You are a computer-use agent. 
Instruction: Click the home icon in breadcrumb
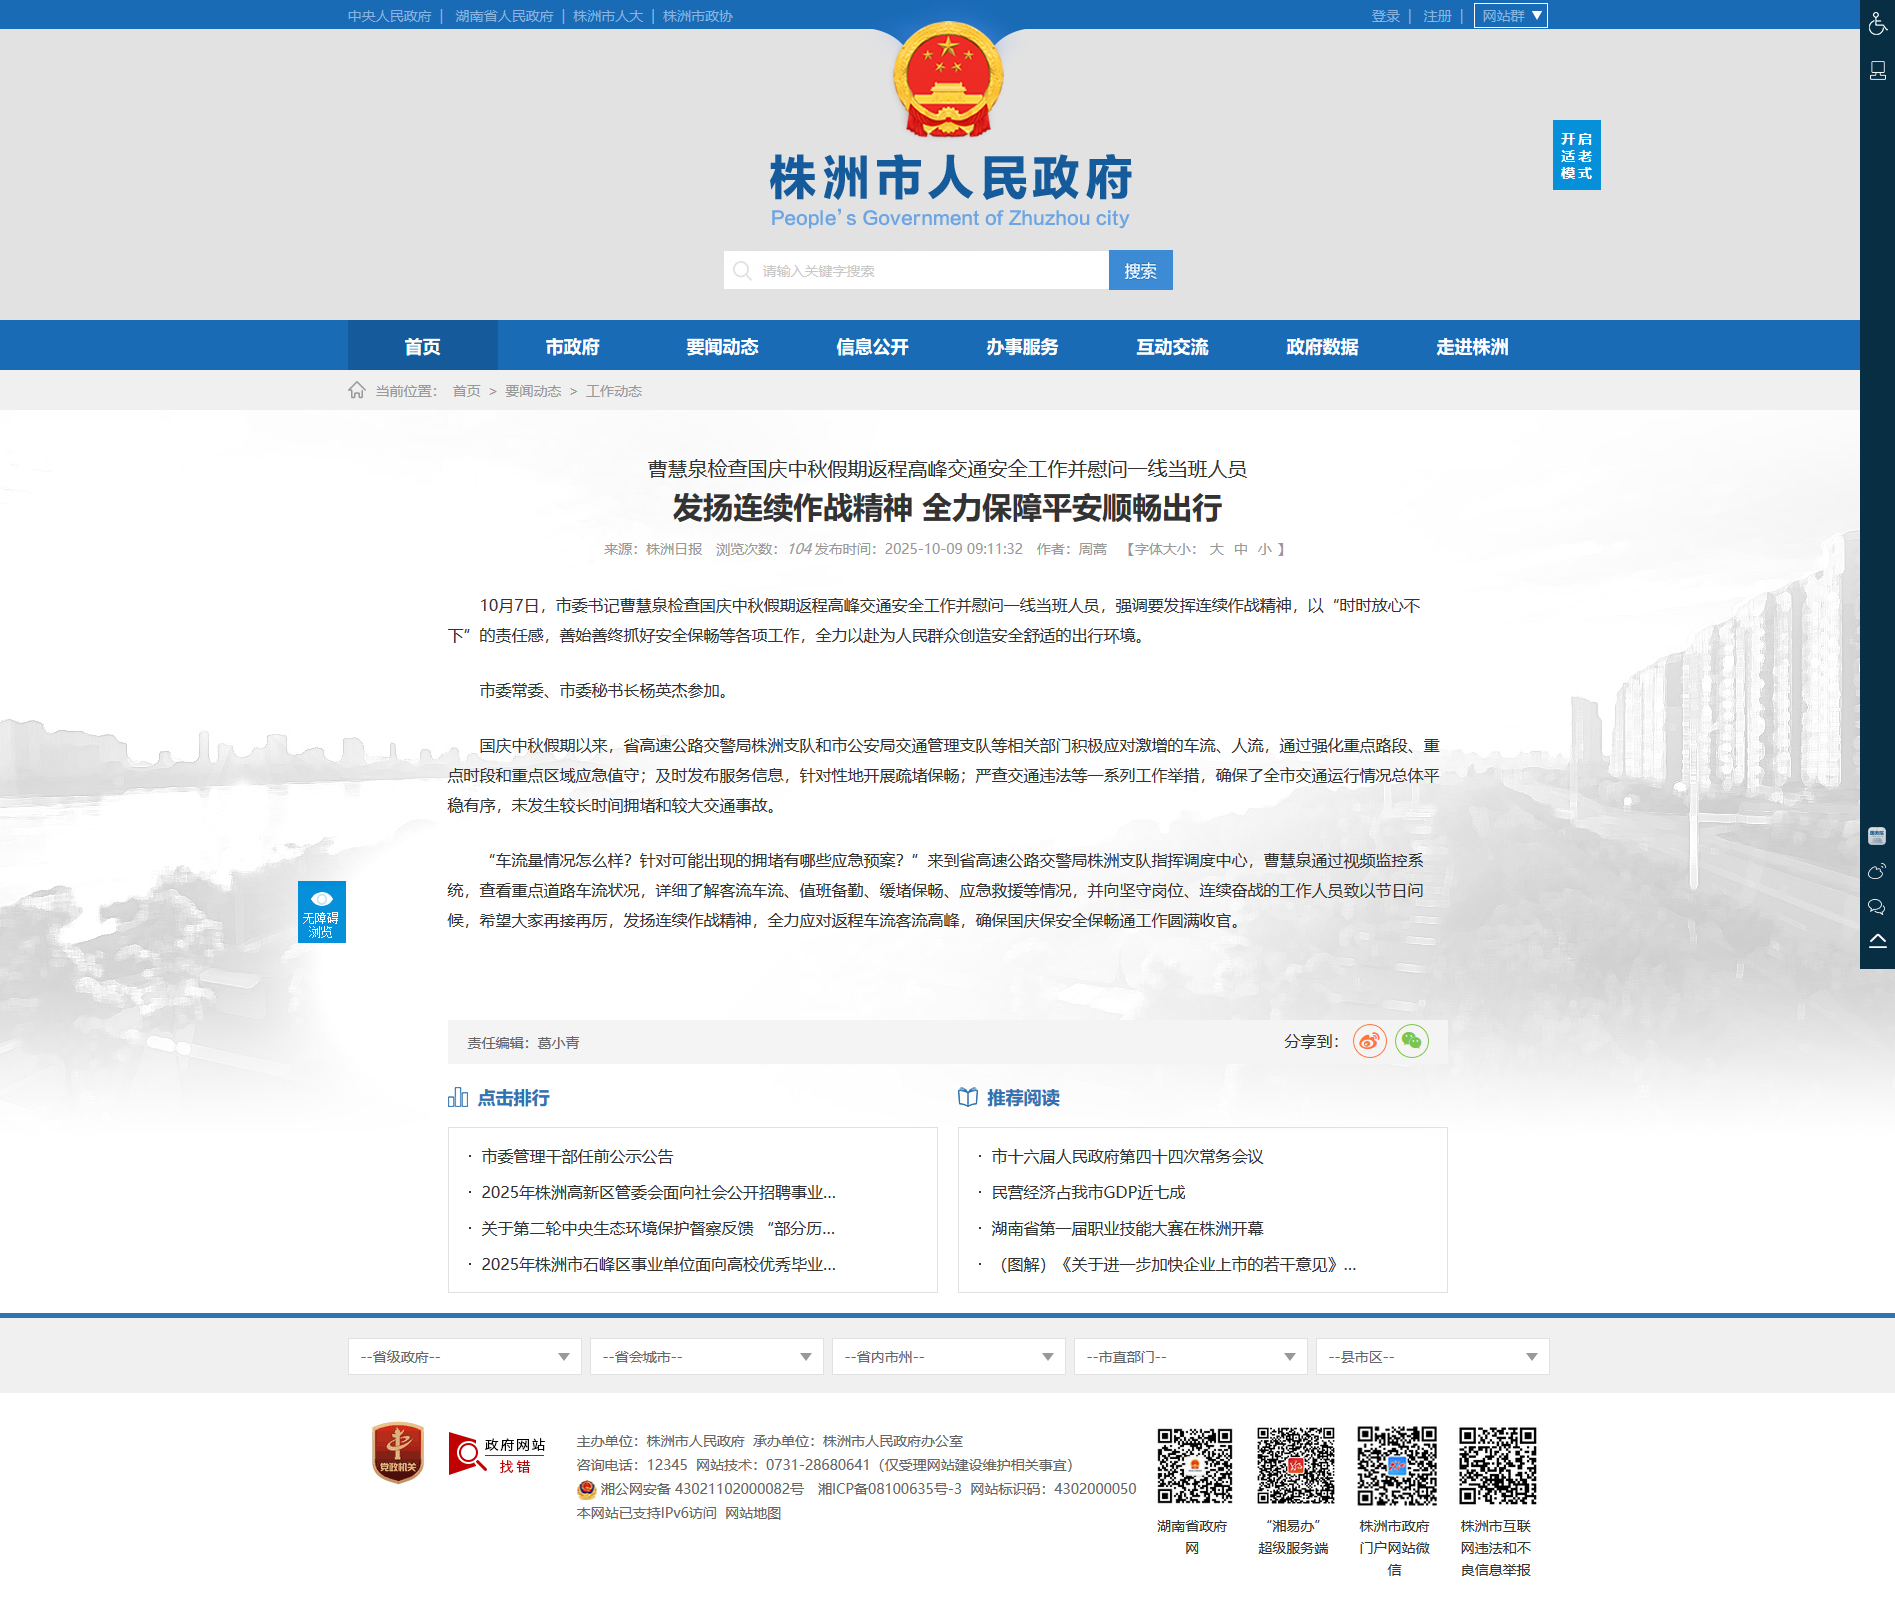(357, 390)
